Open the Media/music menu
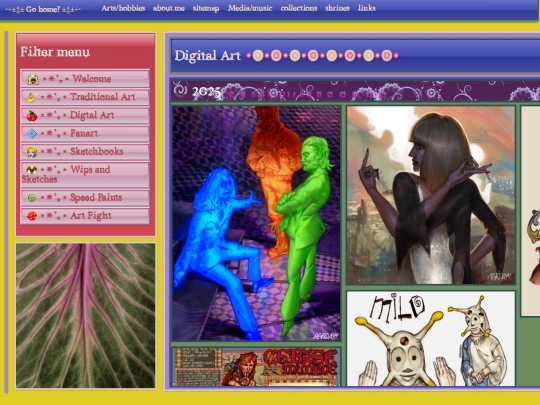The width and height of the screenshot is (540, 405). (250, 8)
